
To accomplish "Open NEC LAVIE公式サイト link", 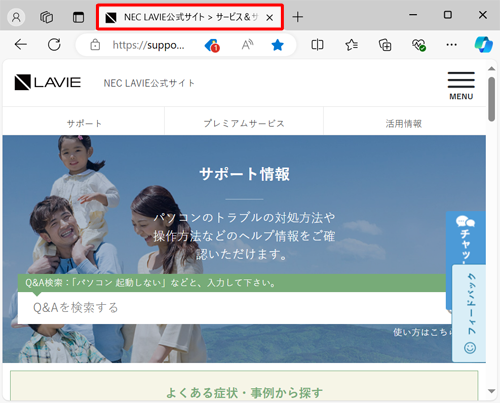I will point(149,83).
